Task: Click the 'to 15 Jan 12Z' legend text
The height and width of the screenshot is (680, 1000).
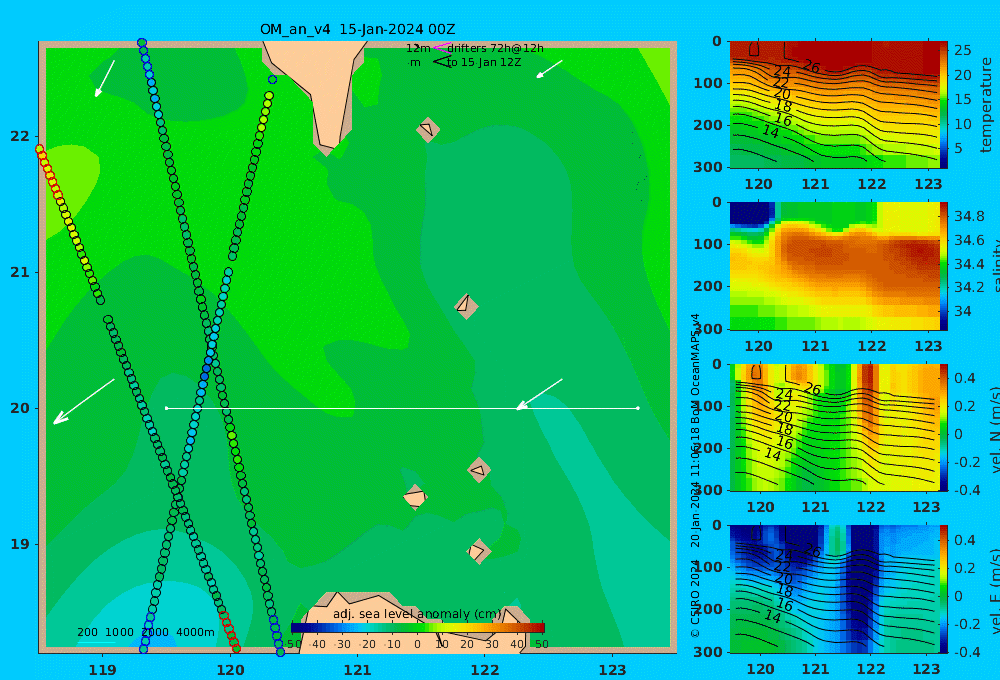Action: (483, 63)
